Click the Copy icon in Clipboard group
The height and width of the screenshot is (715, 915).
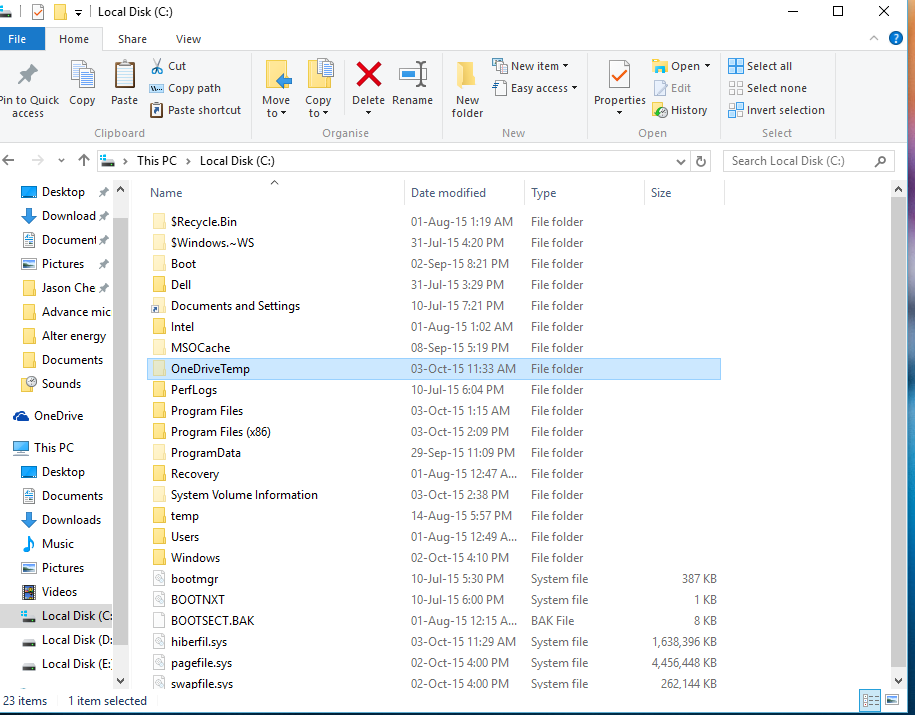click(x=82, y=76)
